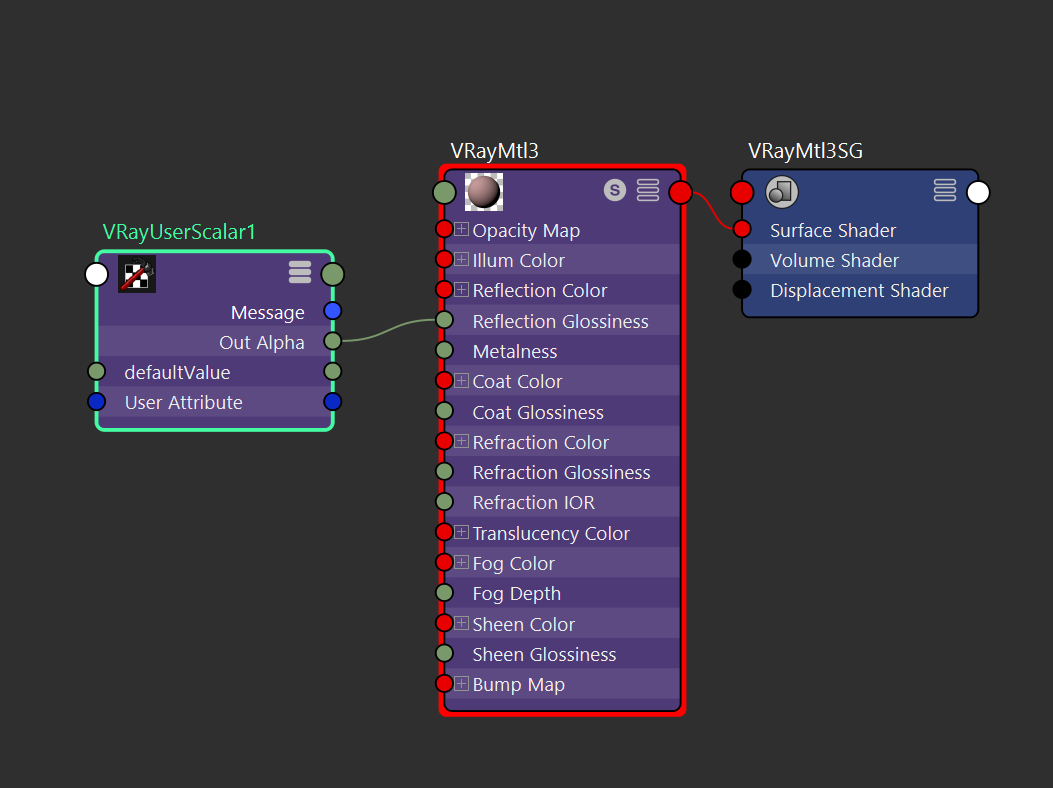Click the Sheen Glossiness input port
Viewport: 1053px width, 788px height.
[445, 653]
